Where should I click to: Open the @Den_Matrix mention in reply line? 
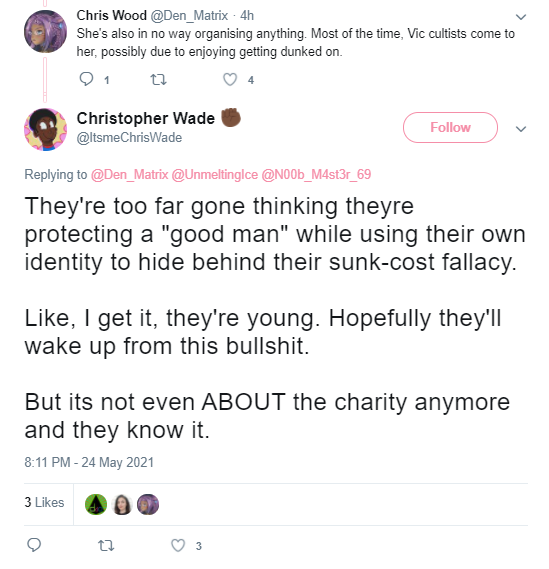130,175
